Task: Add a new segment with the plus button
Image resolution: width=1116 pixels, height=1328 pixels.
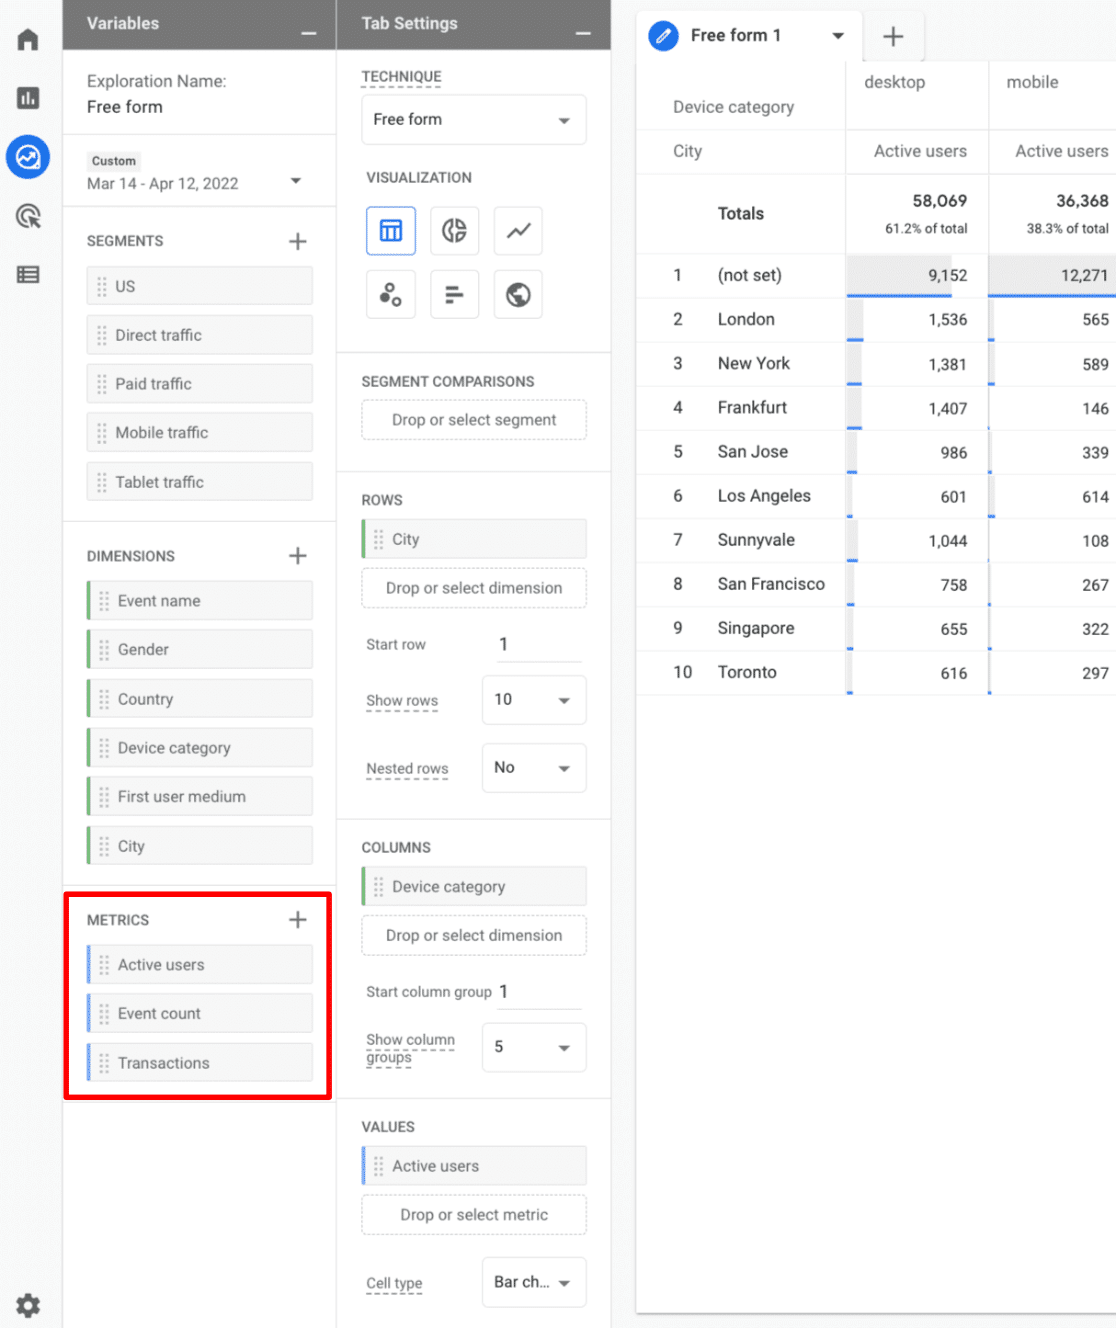Action: pos(297,241)
